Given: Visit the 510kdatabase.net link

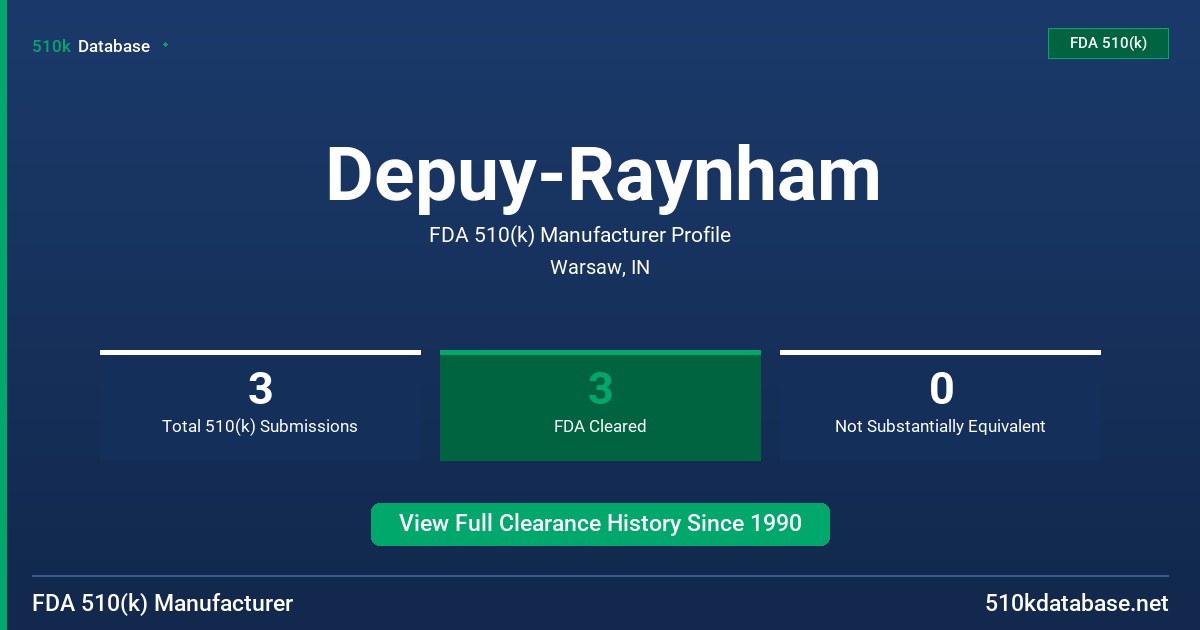Looking at the screenshot, I should [x=1076, y=603].
